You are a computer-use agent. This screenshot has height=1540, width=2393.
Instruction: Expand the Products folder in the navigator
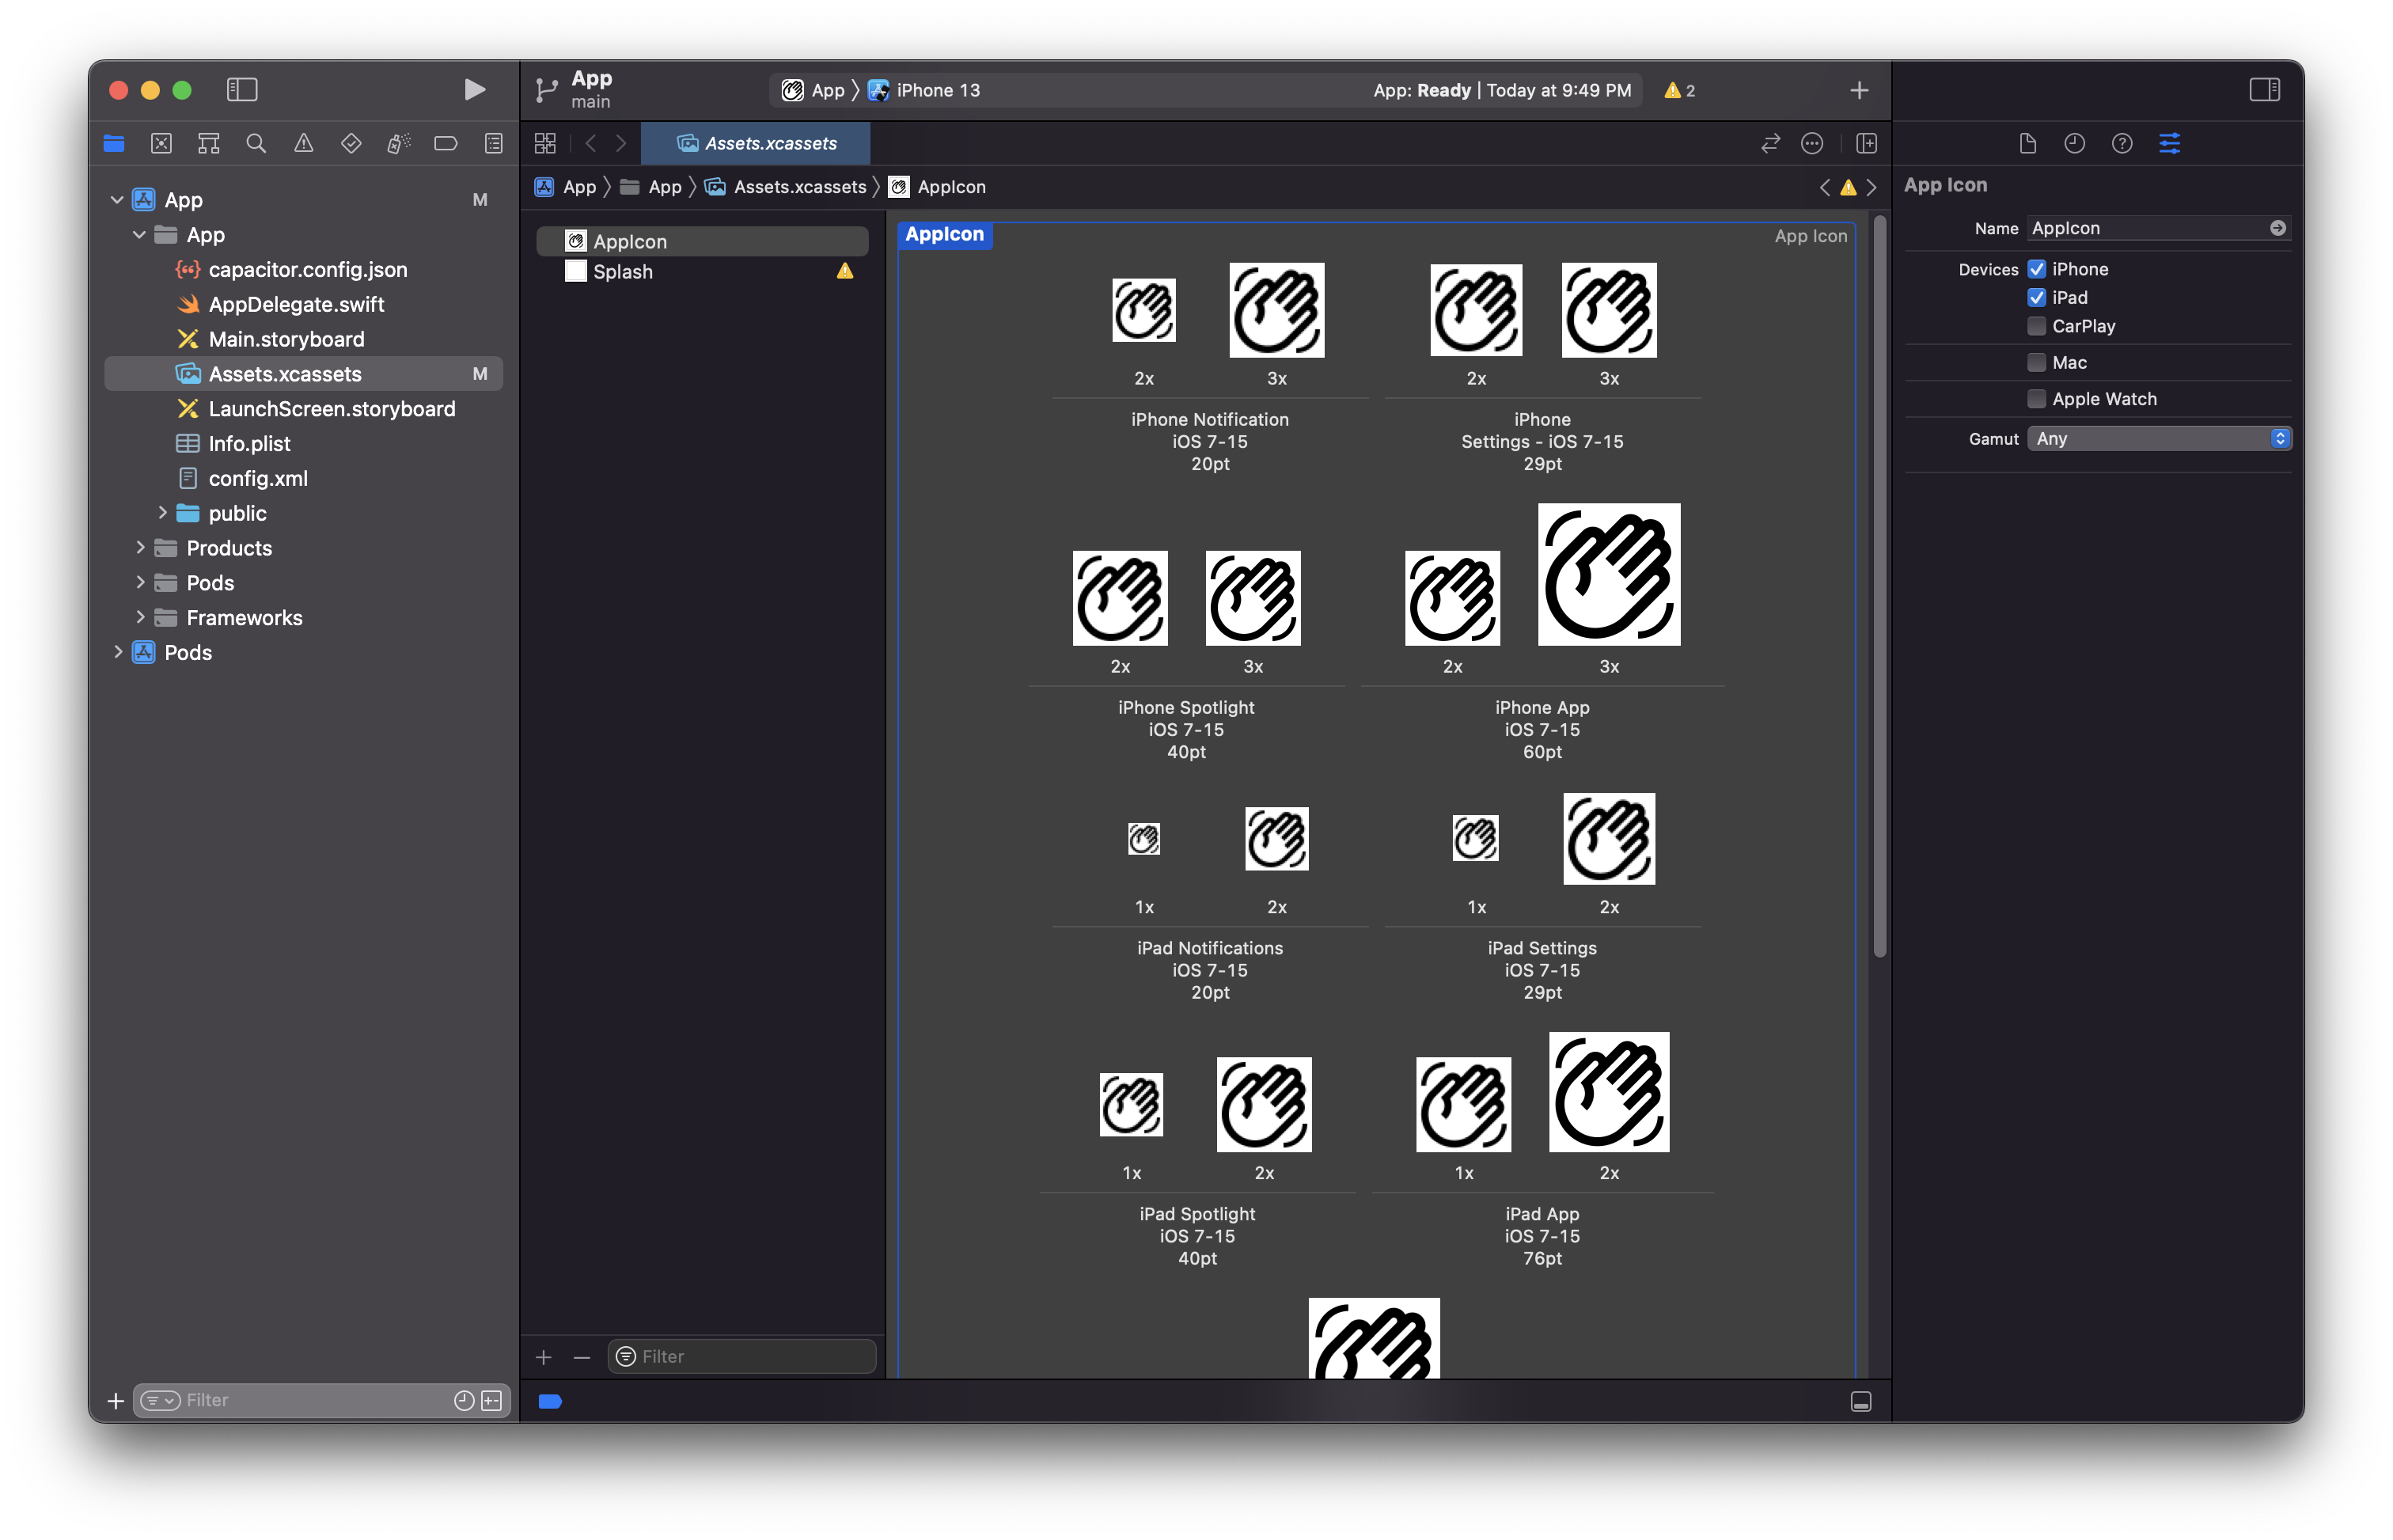pos(140,548)
